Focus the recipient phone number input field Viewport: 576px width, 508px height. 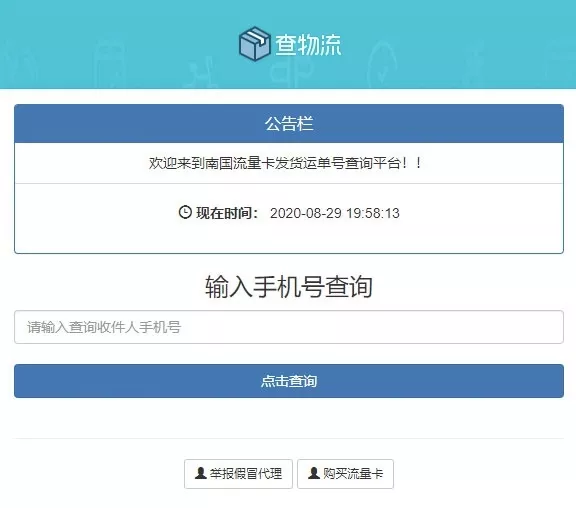coord(289,327)
